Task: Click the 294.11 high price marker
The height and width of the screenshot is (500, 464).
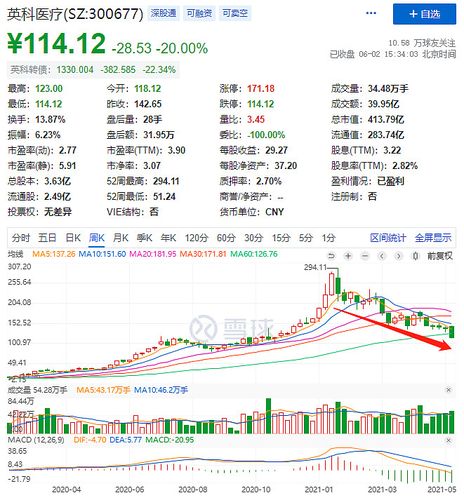Action: click(x=315, y=267)
